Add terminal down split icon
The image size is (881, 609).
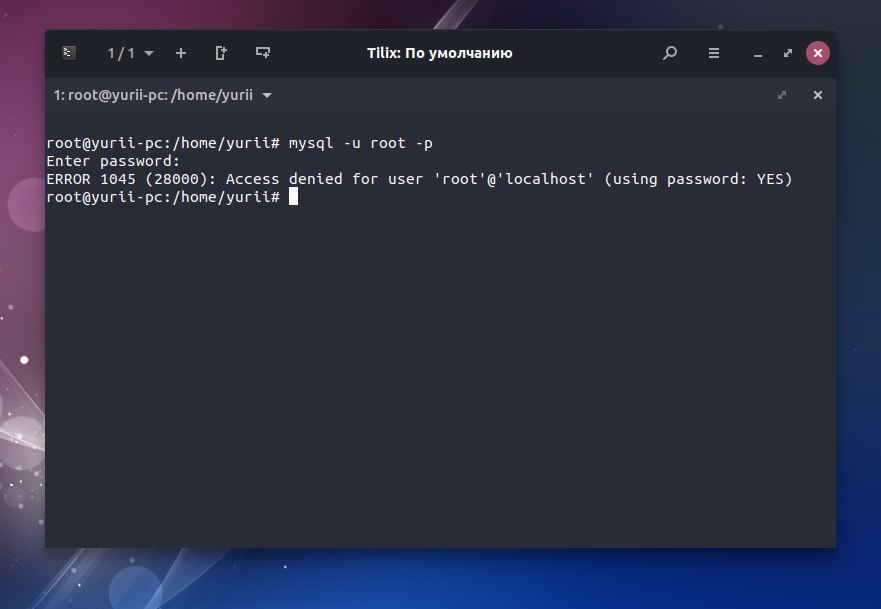tap(263, 53)
